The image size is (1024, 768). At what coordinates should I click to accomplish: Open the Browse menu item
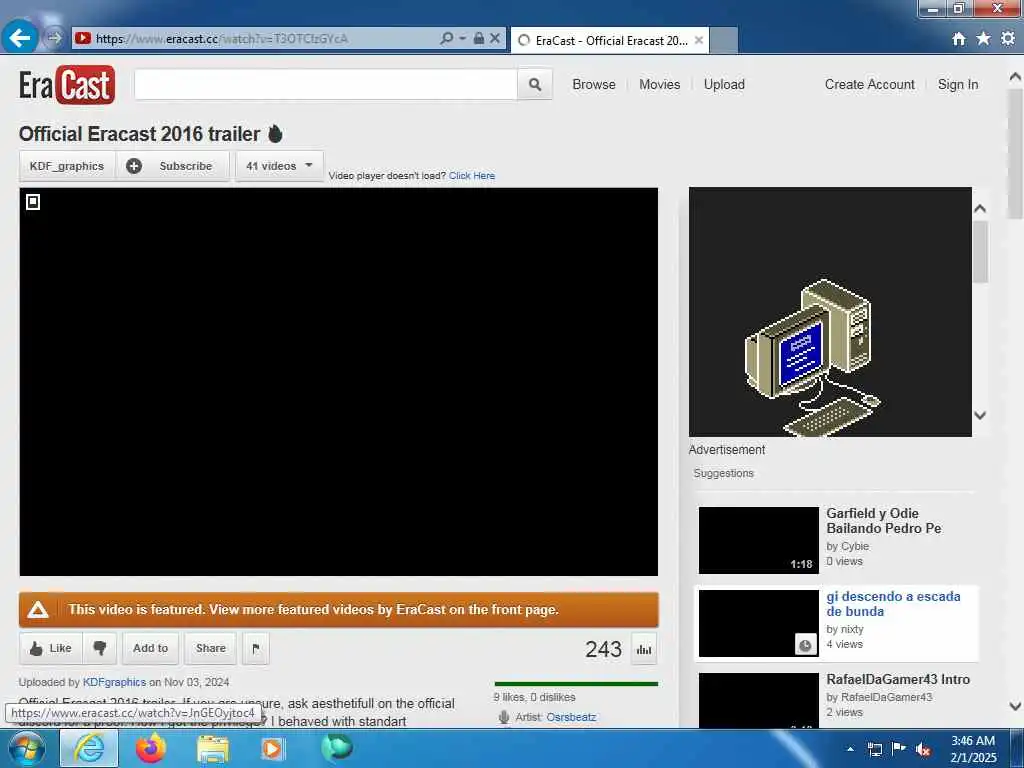tap(594, 84)
